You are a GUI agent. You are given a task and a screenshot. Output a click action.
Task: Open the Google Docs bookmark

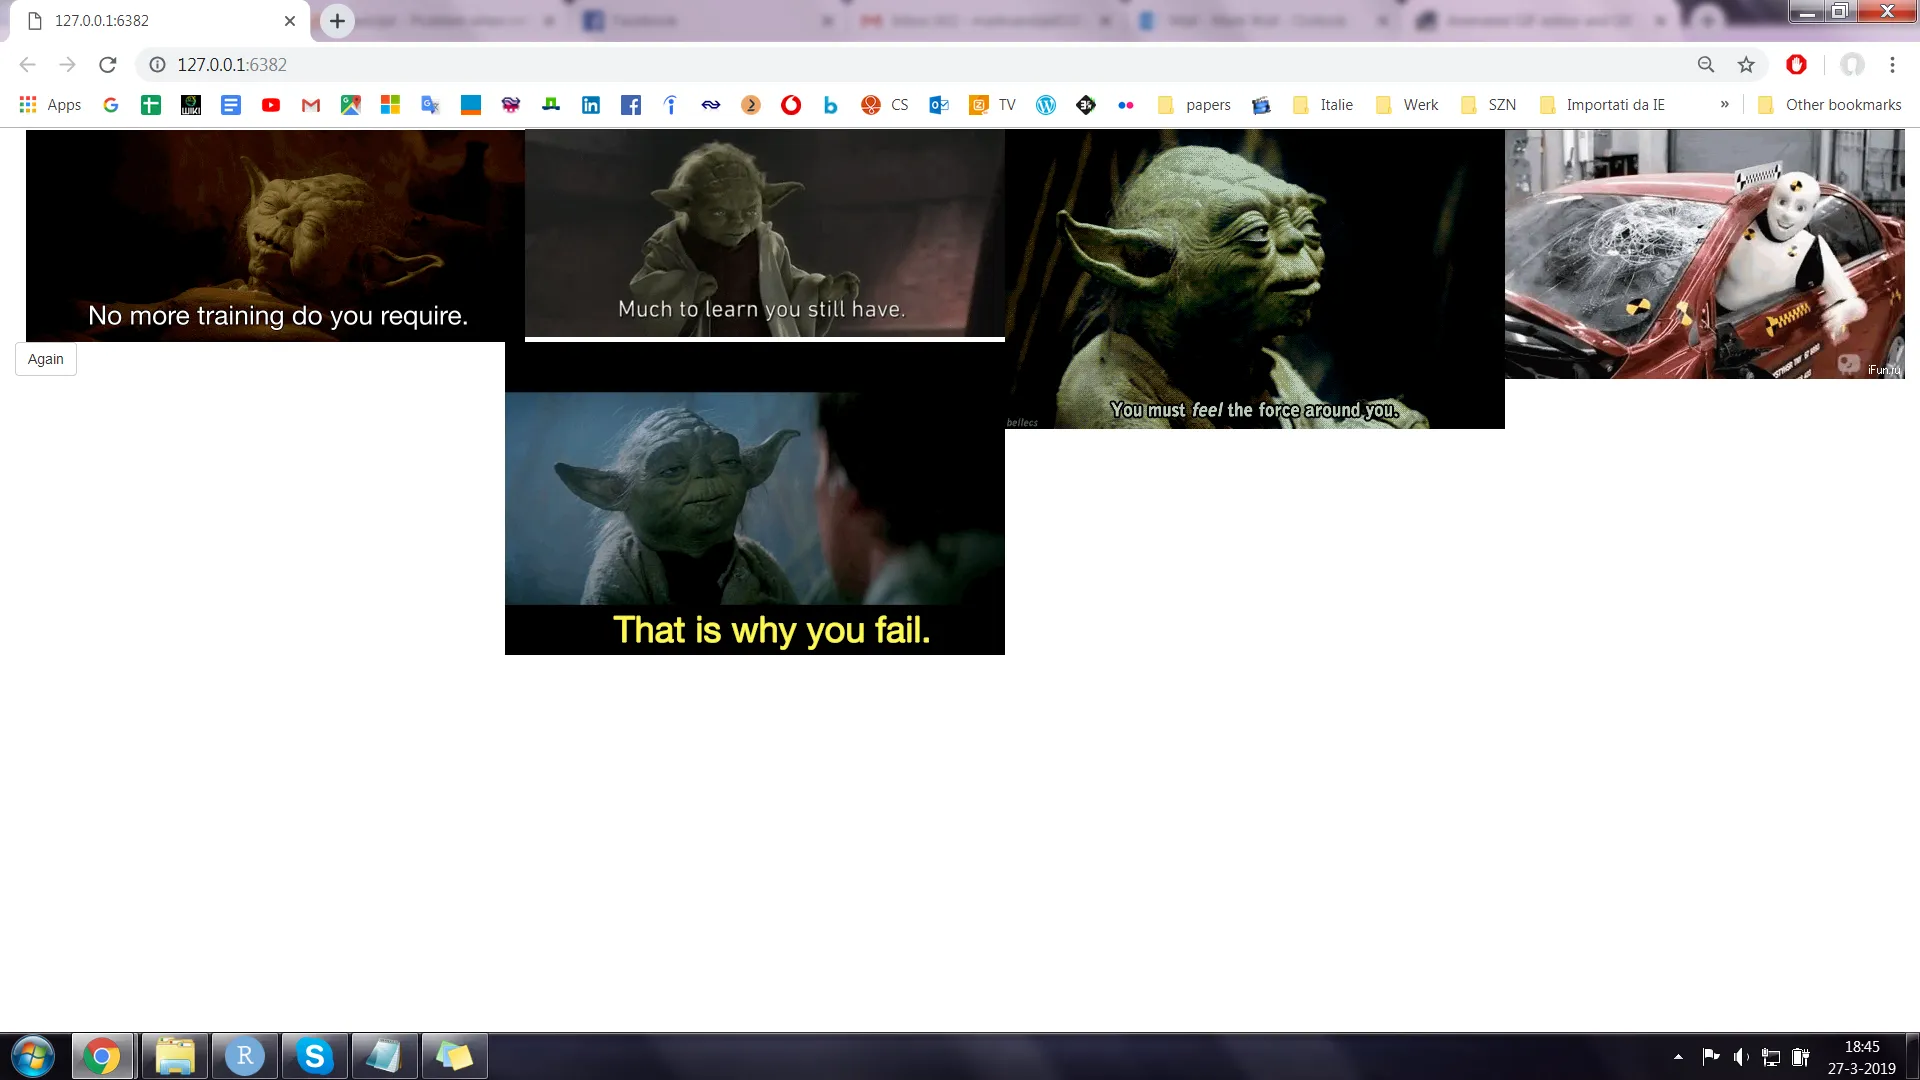(231, 105)
